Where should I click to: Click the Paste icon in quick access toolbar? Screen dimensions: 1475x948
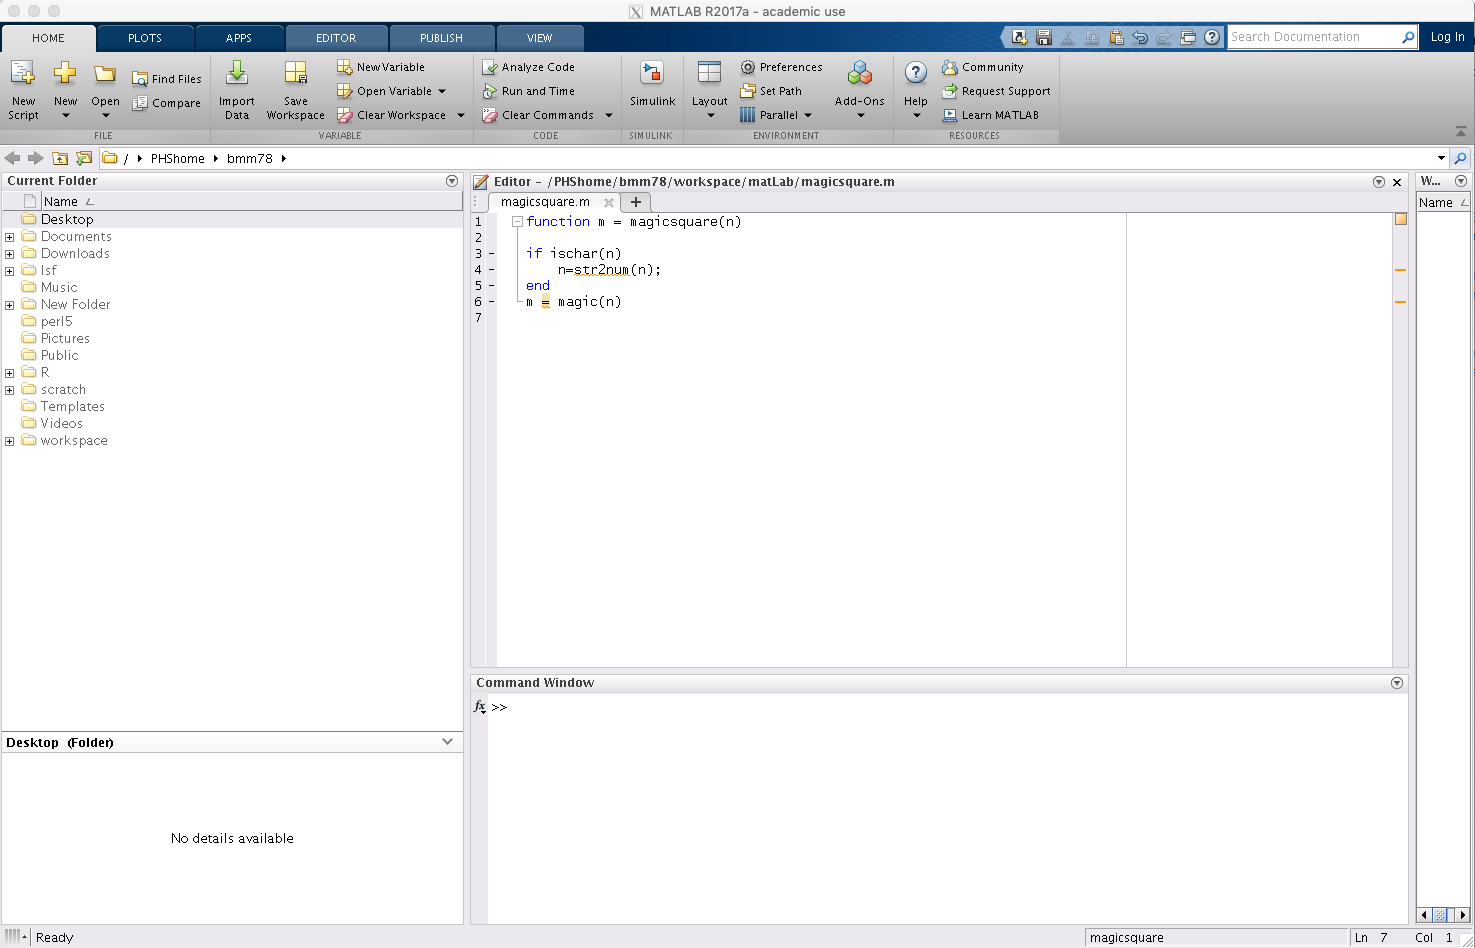(1116, 37)
